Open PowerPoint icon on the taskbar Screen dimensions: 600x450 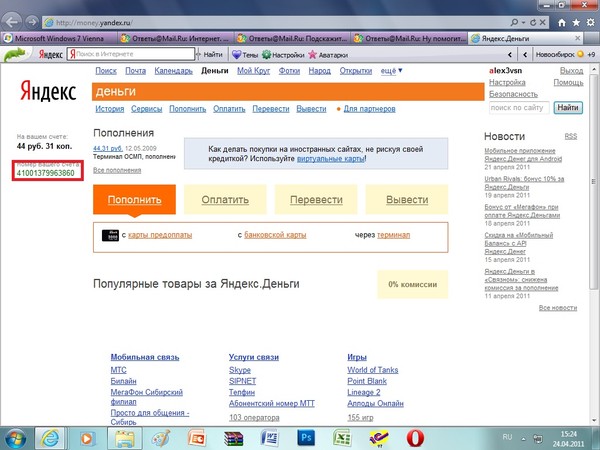[197, 439]
